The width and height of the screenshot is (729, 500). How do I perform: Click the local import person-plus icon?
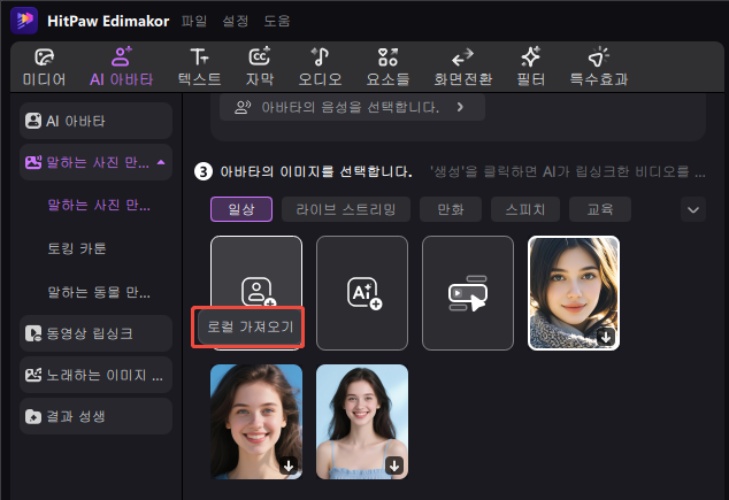click(x=258, y=292)
